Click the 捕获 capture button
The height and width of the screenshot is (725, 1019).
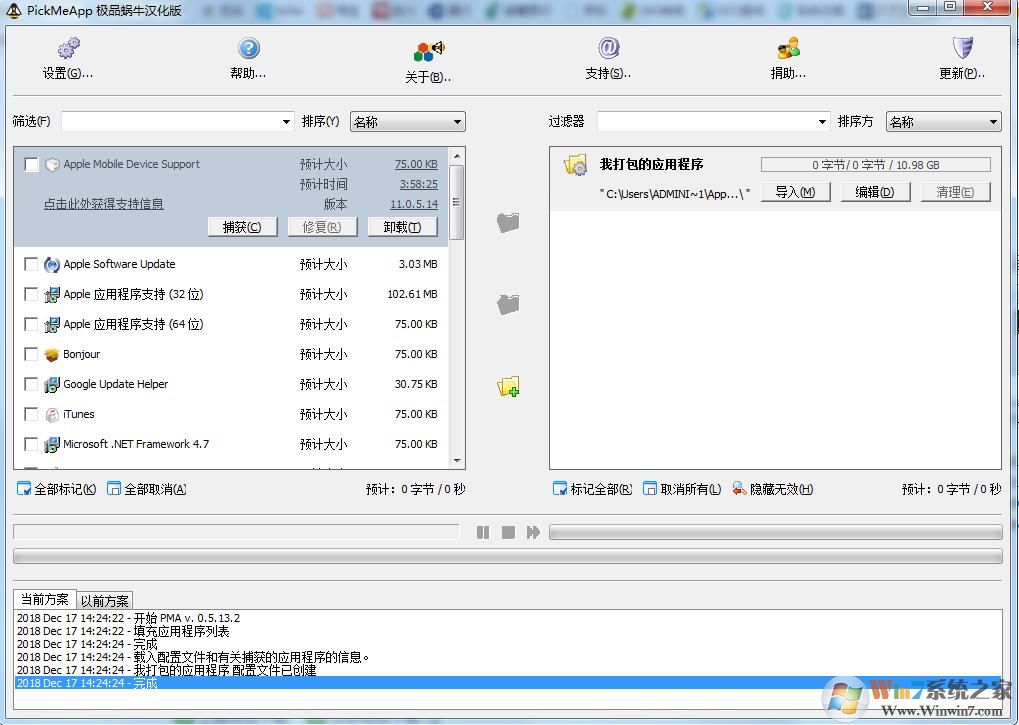(241, 227)
